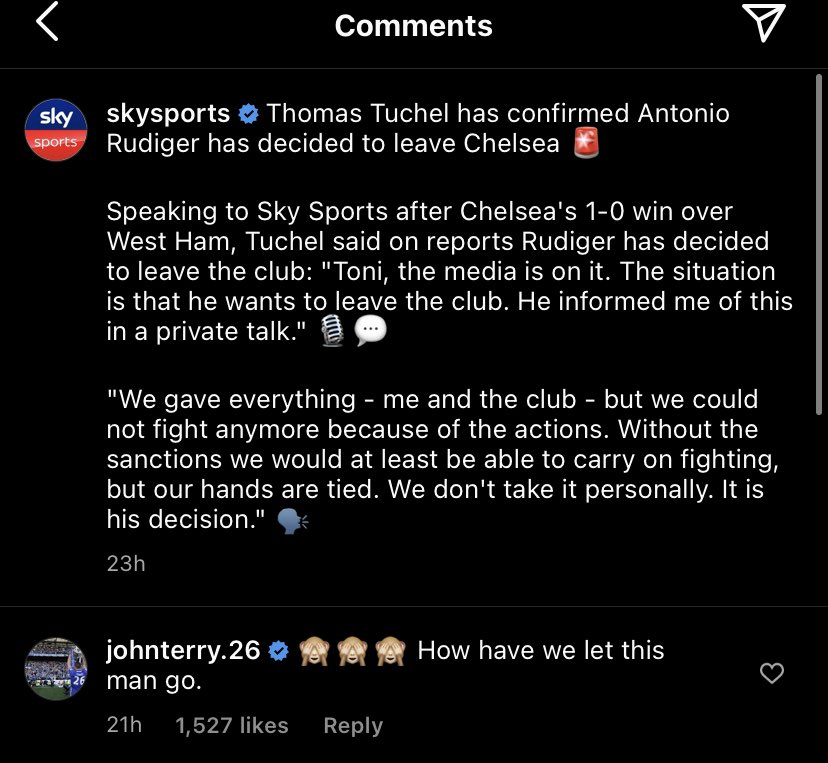
Task: View the 1,527 likes list
Action: pos(232,725)
